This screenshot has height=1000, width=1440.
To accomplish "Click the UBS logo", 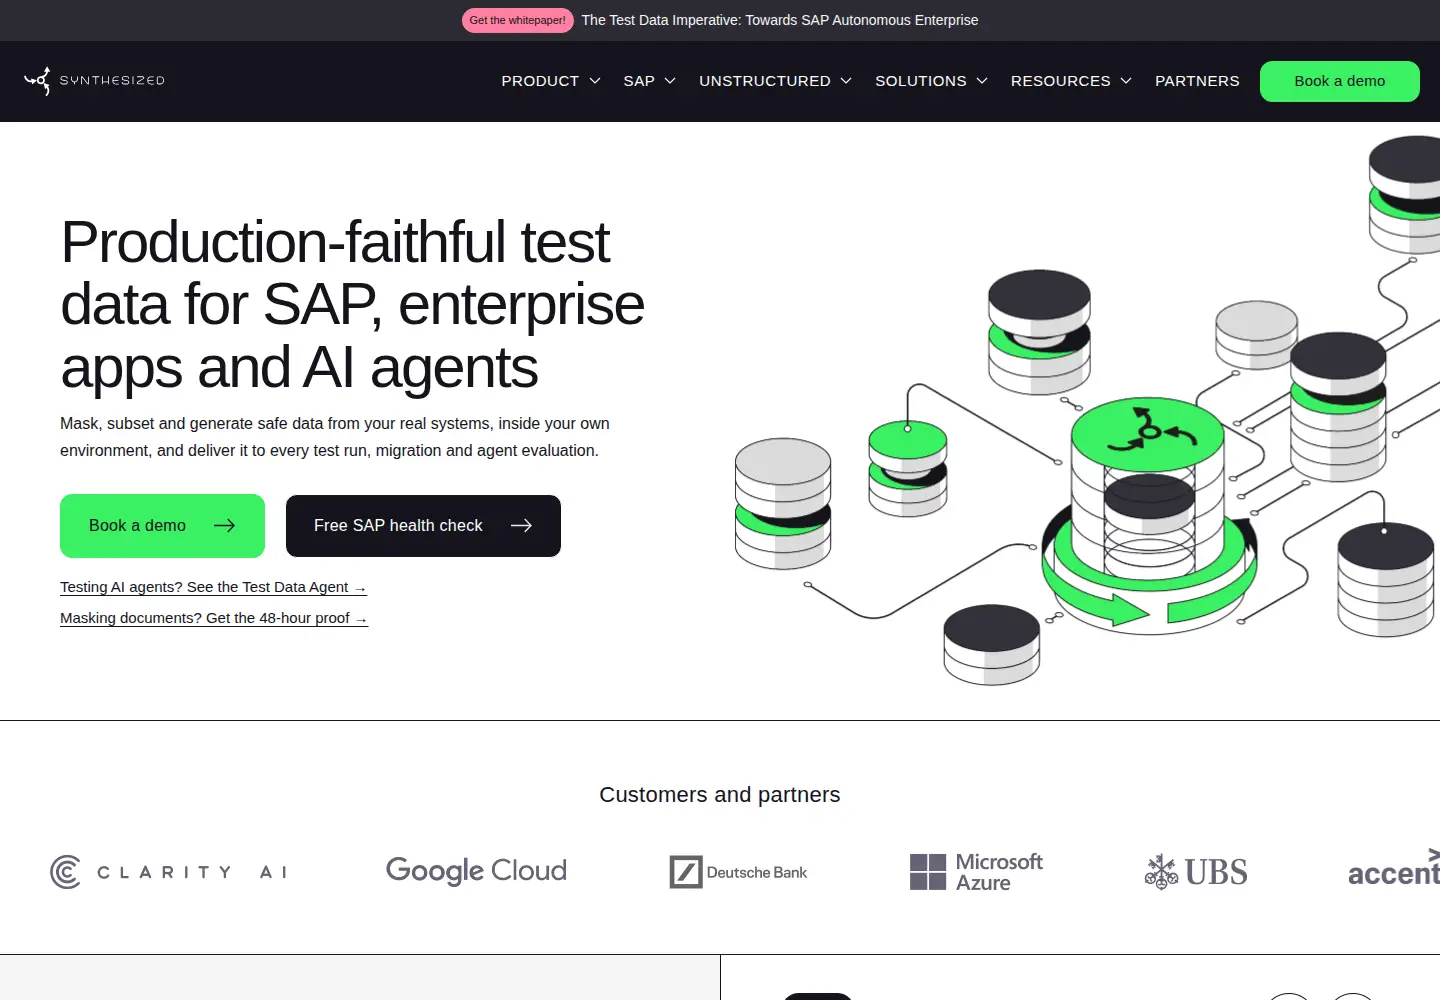I will (1196, 872).
